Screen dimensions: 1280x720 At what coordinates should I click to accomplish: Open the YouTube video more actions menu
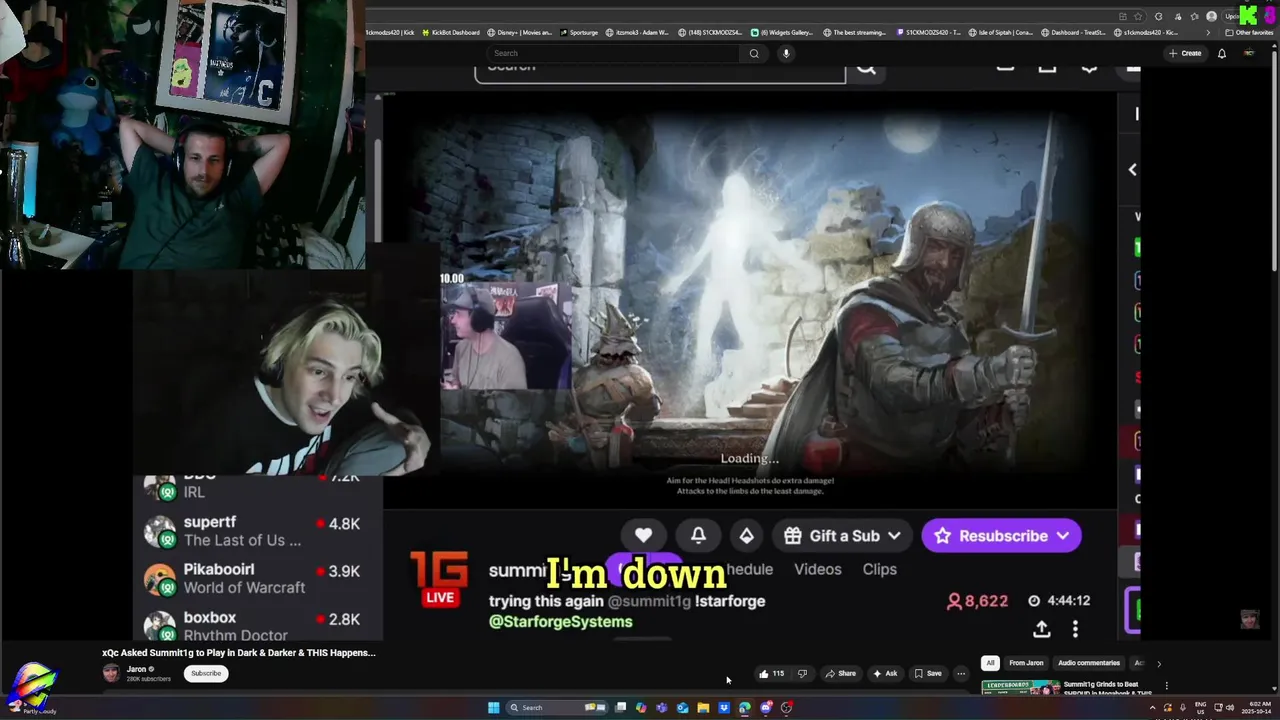click(961, 673)
